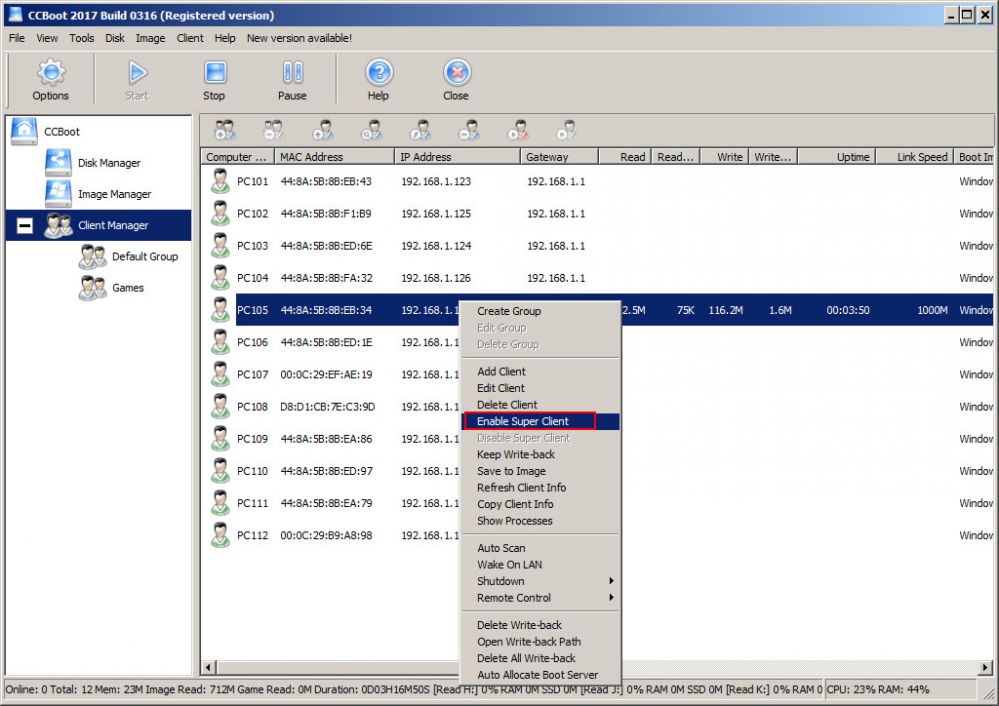Expand the Remote Control submenu
The image size is (999, 706).
tap(540, 598)
